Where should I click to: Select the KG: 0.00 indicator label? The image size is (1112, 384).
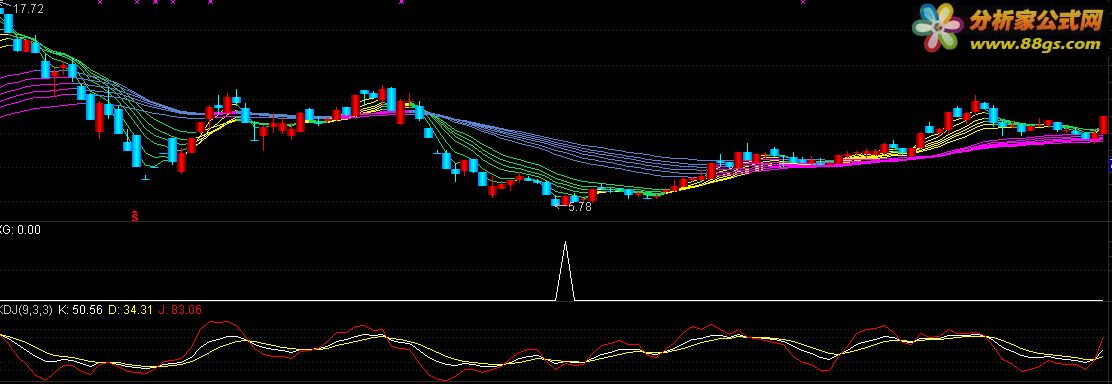pyautogui.click(x=20, y=229)
